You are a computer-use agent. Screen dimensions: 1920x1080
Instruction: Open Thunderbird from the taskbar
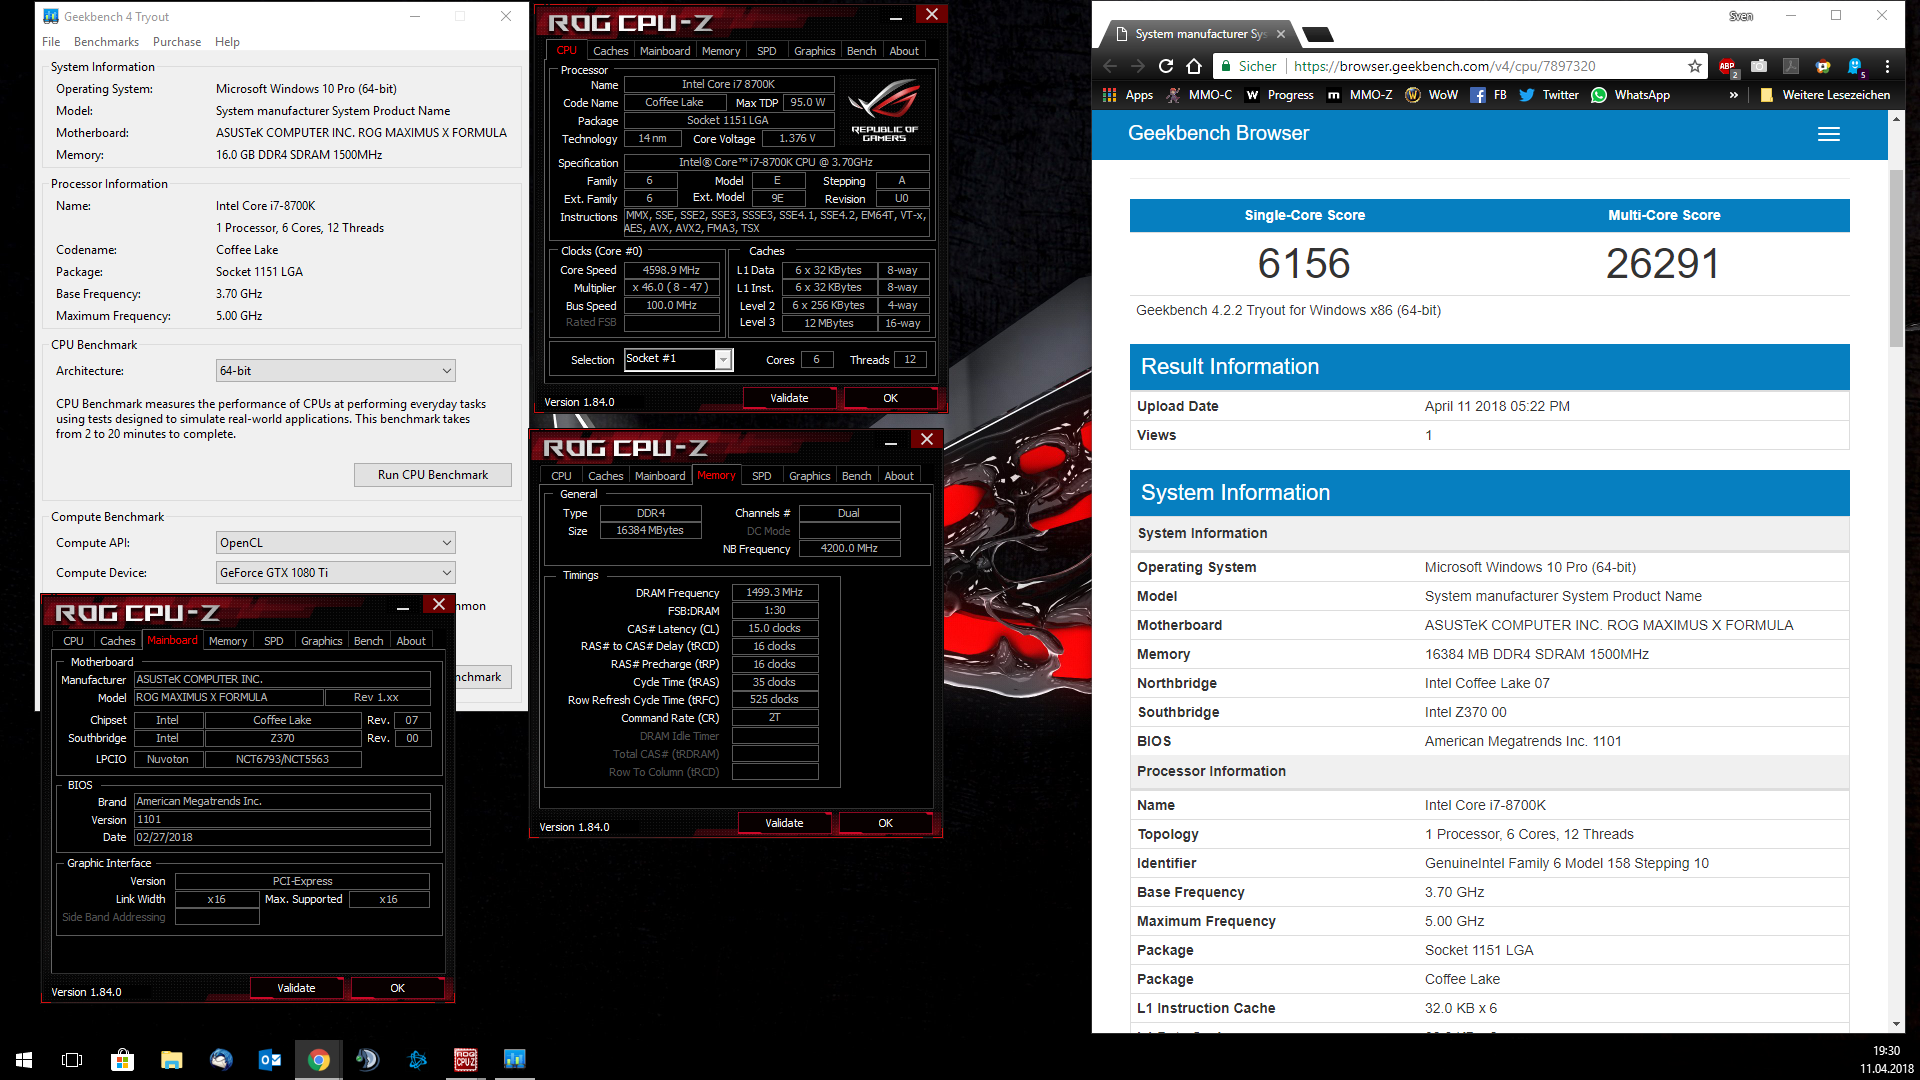(221, 1059)
